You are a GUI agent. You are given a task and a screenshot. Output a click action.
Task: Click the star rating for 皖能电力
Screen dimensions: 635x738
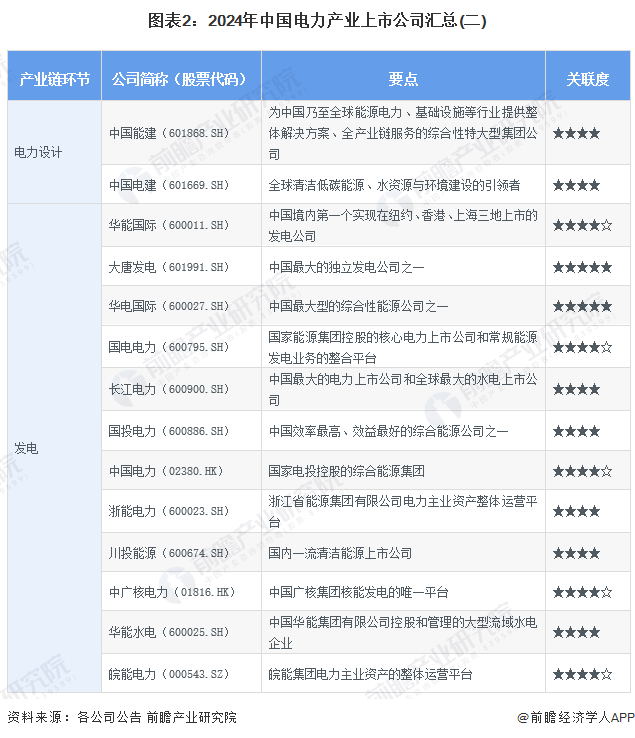pyautogui.click(x=582, y=674)
